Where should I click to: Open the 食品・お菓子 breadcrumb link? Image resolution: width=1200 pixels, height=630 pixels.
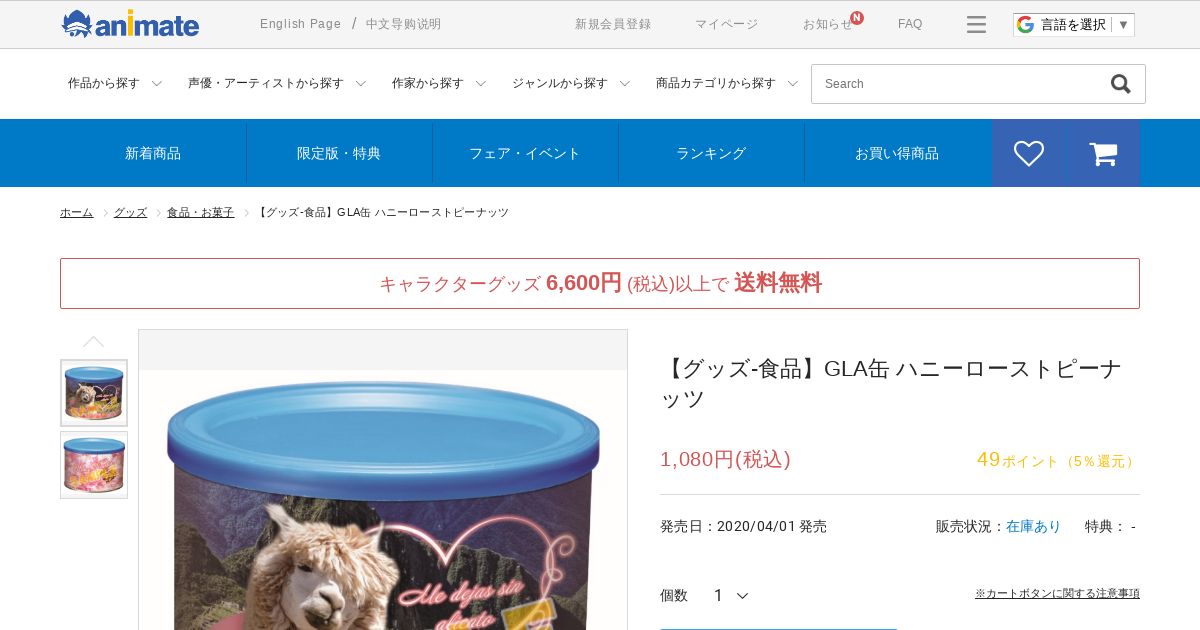pyautogui.click(x=200, y=213)
